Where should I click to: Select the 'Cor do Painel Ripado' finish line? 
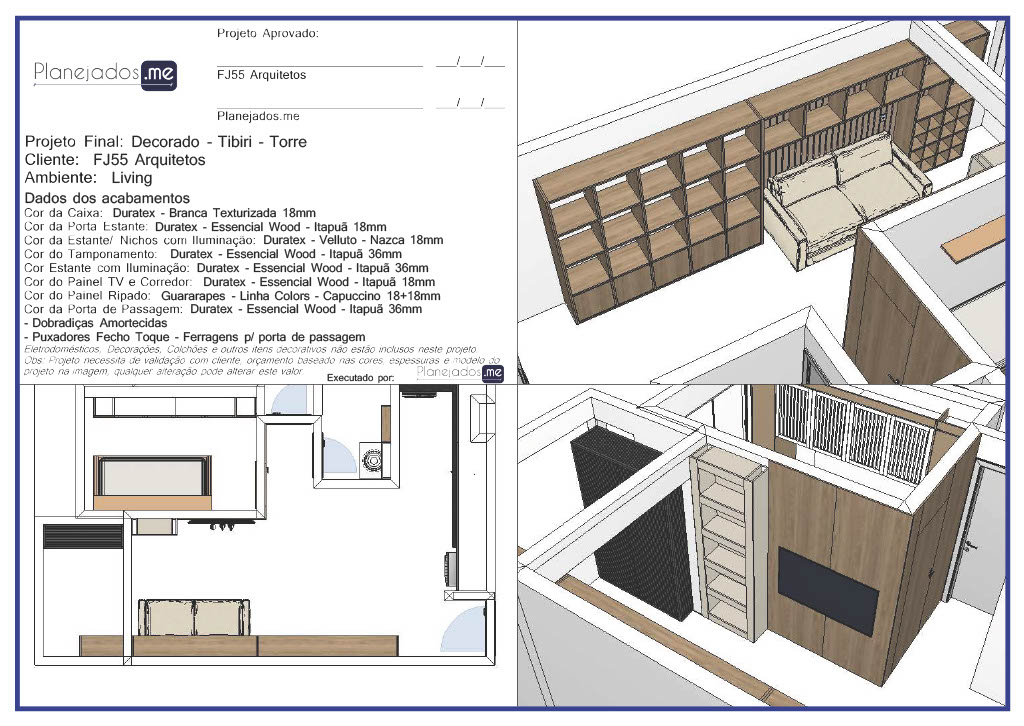coord(231,296)
